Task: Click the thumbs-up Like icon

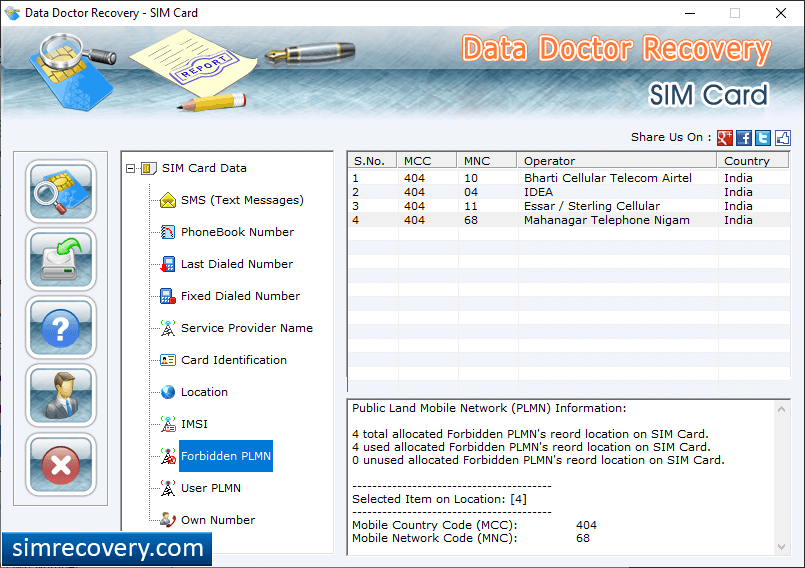Action: [x=782, y=138]
